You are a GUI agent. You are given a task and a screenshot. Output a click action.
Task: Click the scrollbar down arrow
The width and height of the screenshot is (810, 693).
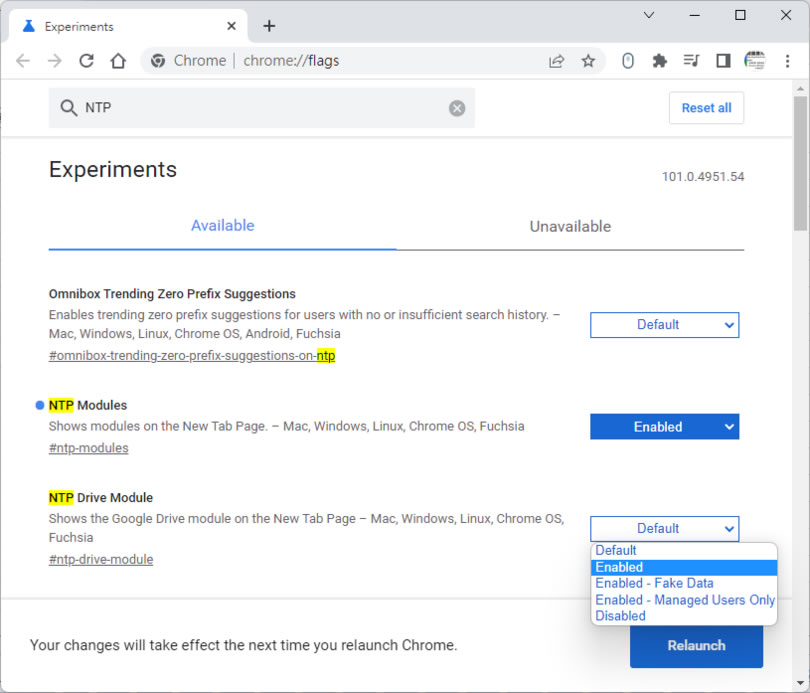click(x=801, y=684)
